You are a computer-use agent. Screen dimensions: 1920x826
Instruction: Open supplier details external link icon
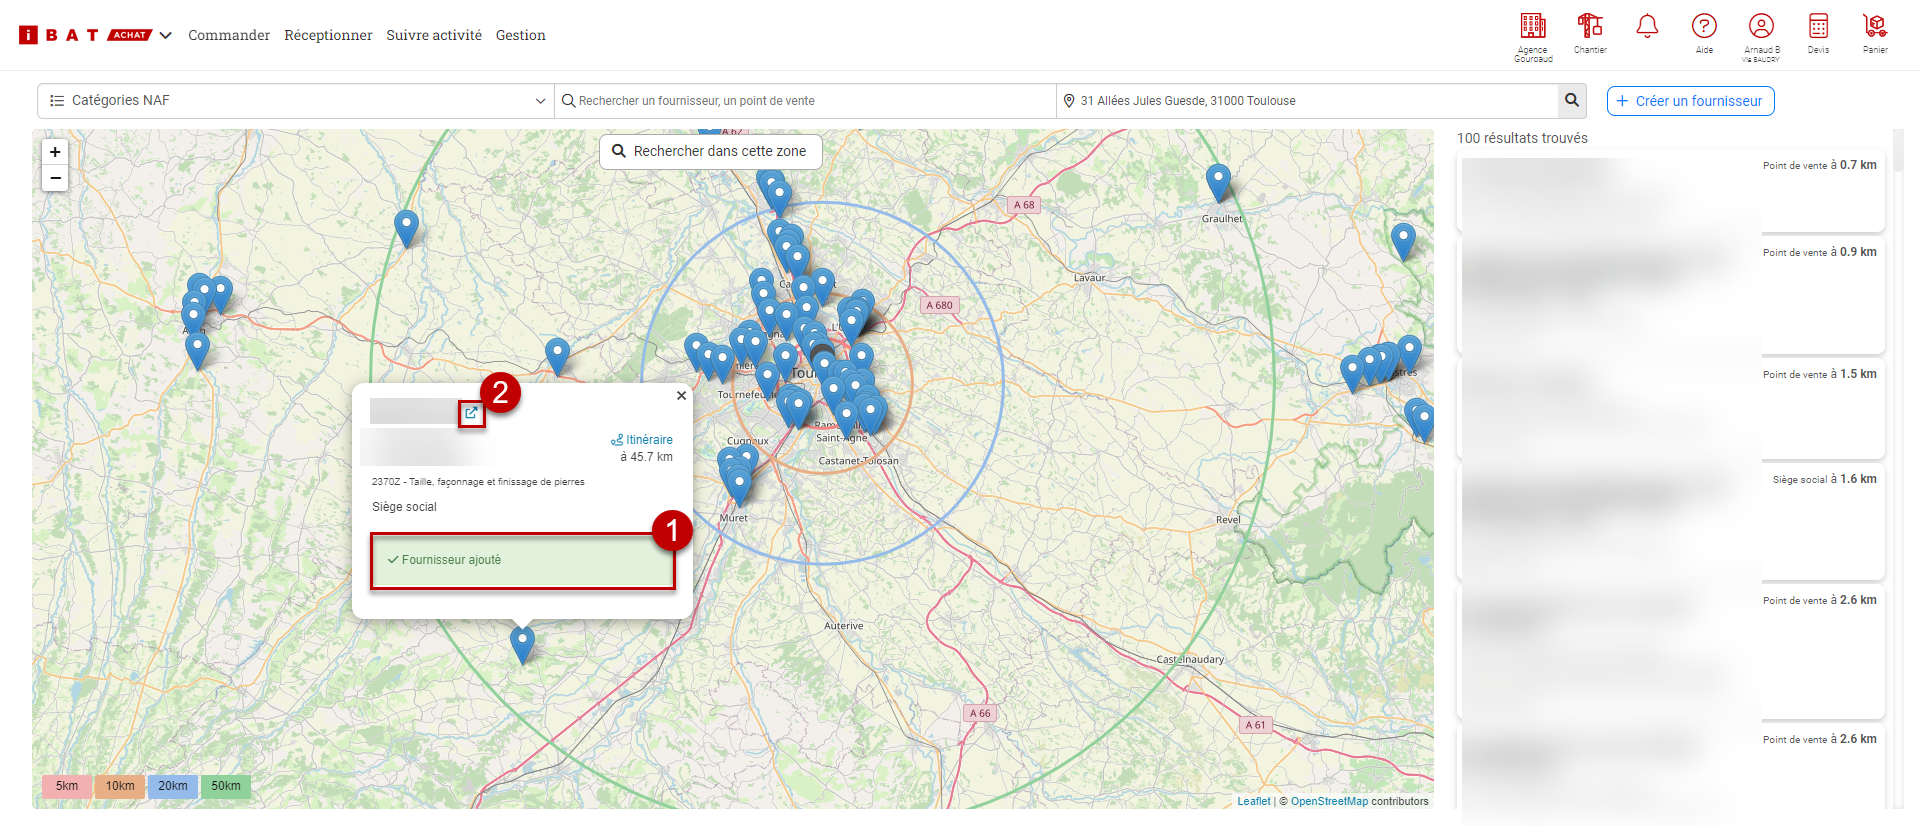[471, 413]
